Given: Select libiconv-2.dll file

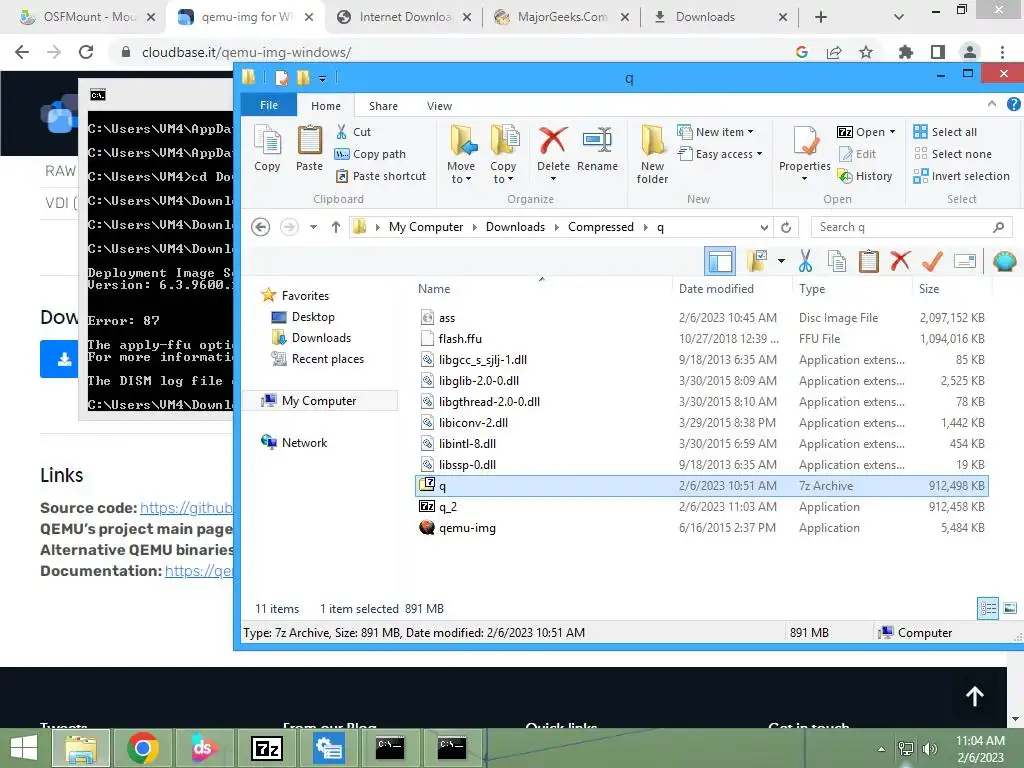Looking at the screenshot, I should click(x=701, y=423).
